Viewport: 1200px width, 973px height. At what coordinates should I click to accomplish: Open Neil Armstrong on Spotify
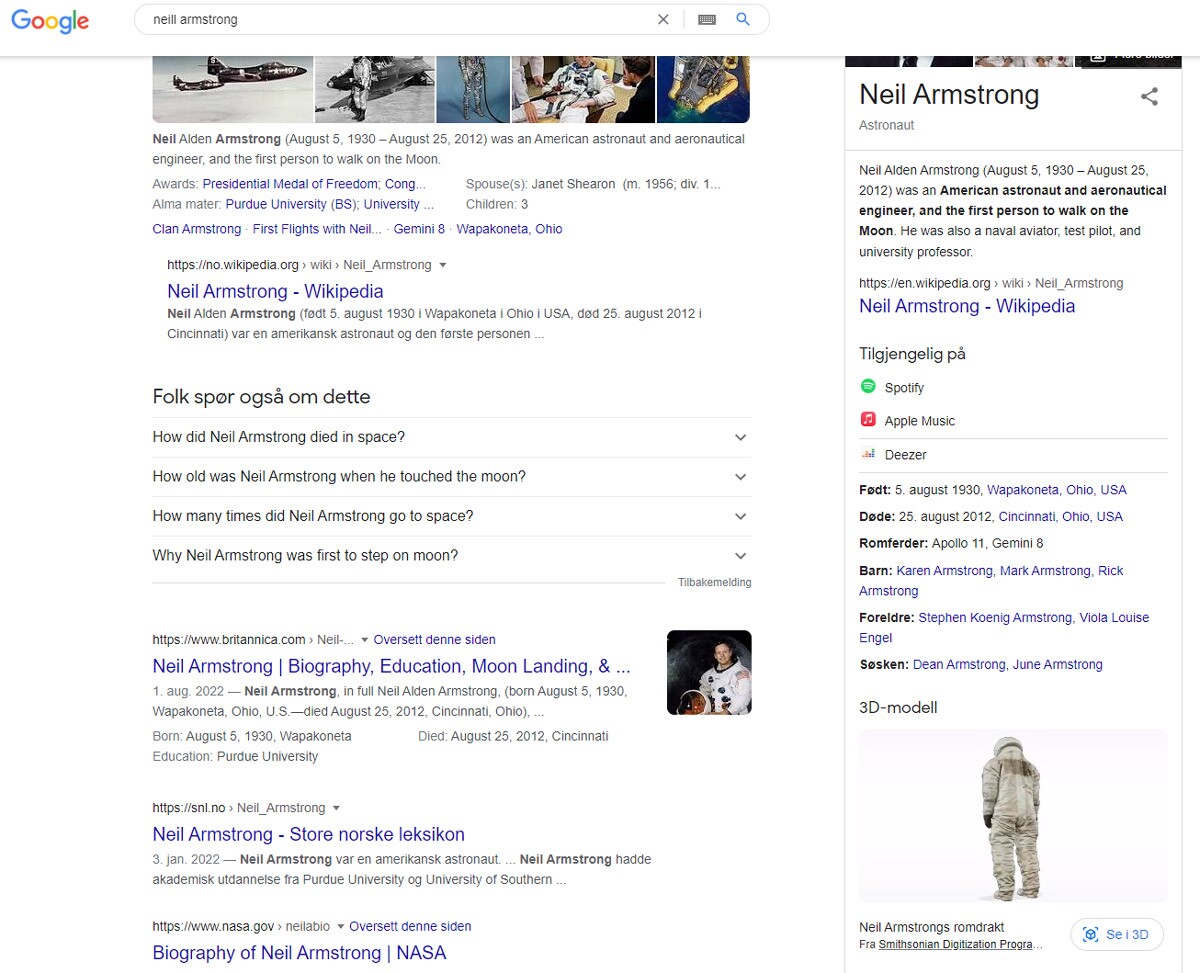click(x=905, y=387)
